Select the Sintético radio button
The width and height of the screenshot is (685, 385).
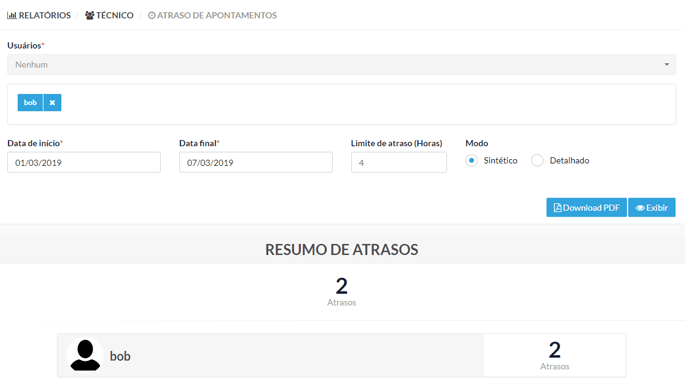pos(471,160)
